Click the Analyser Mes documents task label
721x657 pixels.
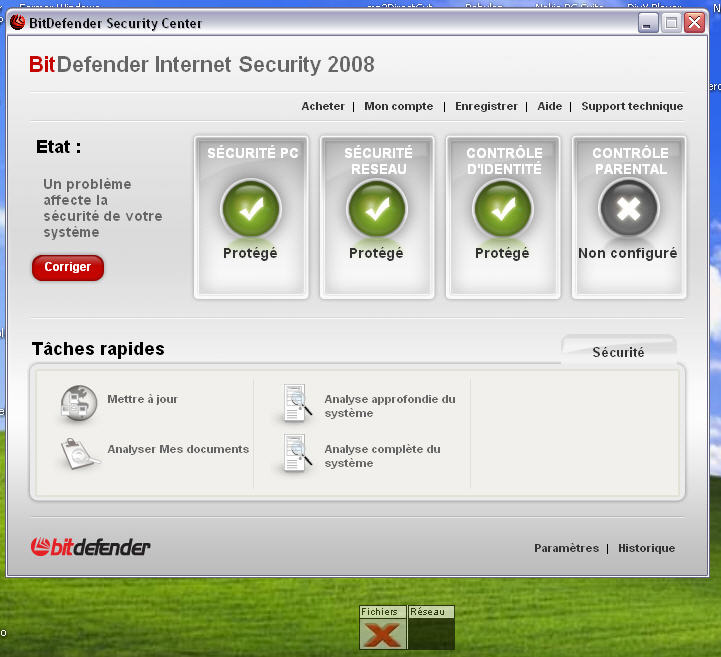(178, 449)
